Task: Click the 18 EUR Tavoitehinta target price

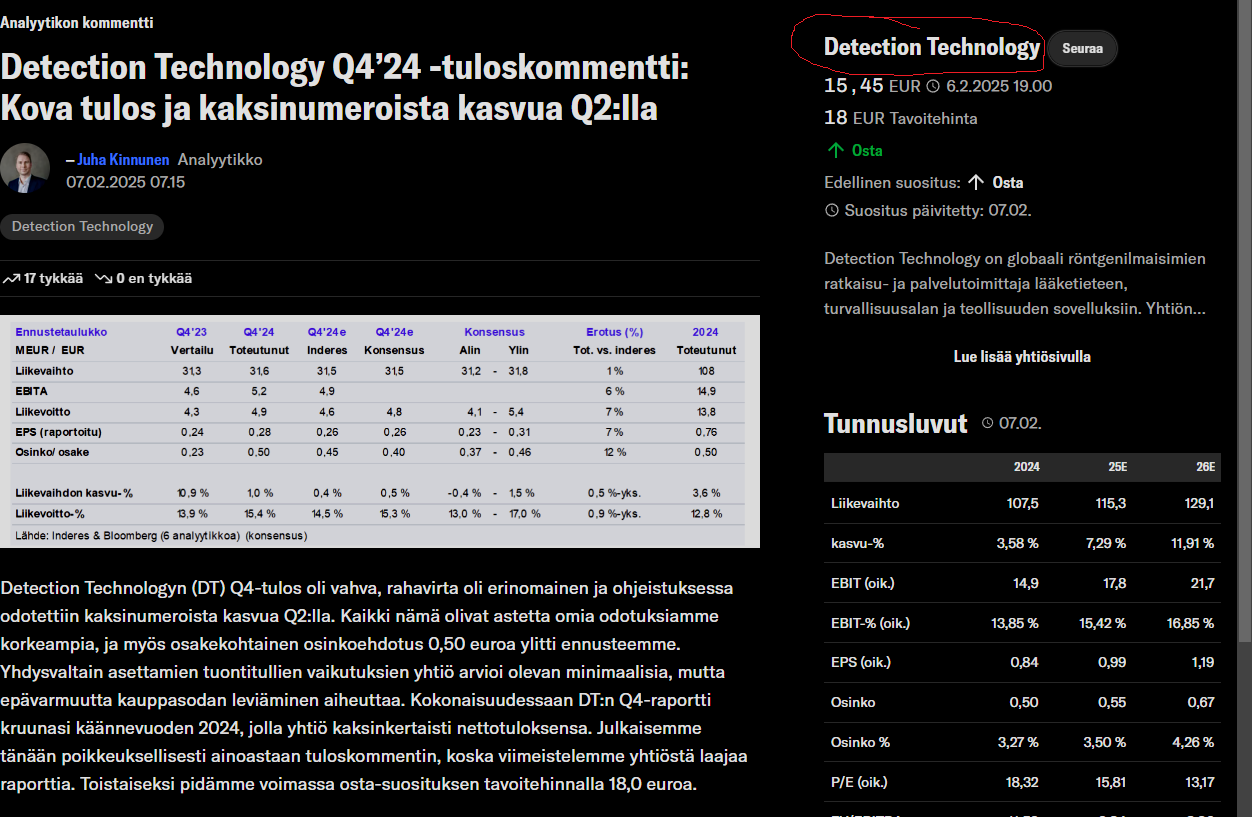Action: click(901, 118)
